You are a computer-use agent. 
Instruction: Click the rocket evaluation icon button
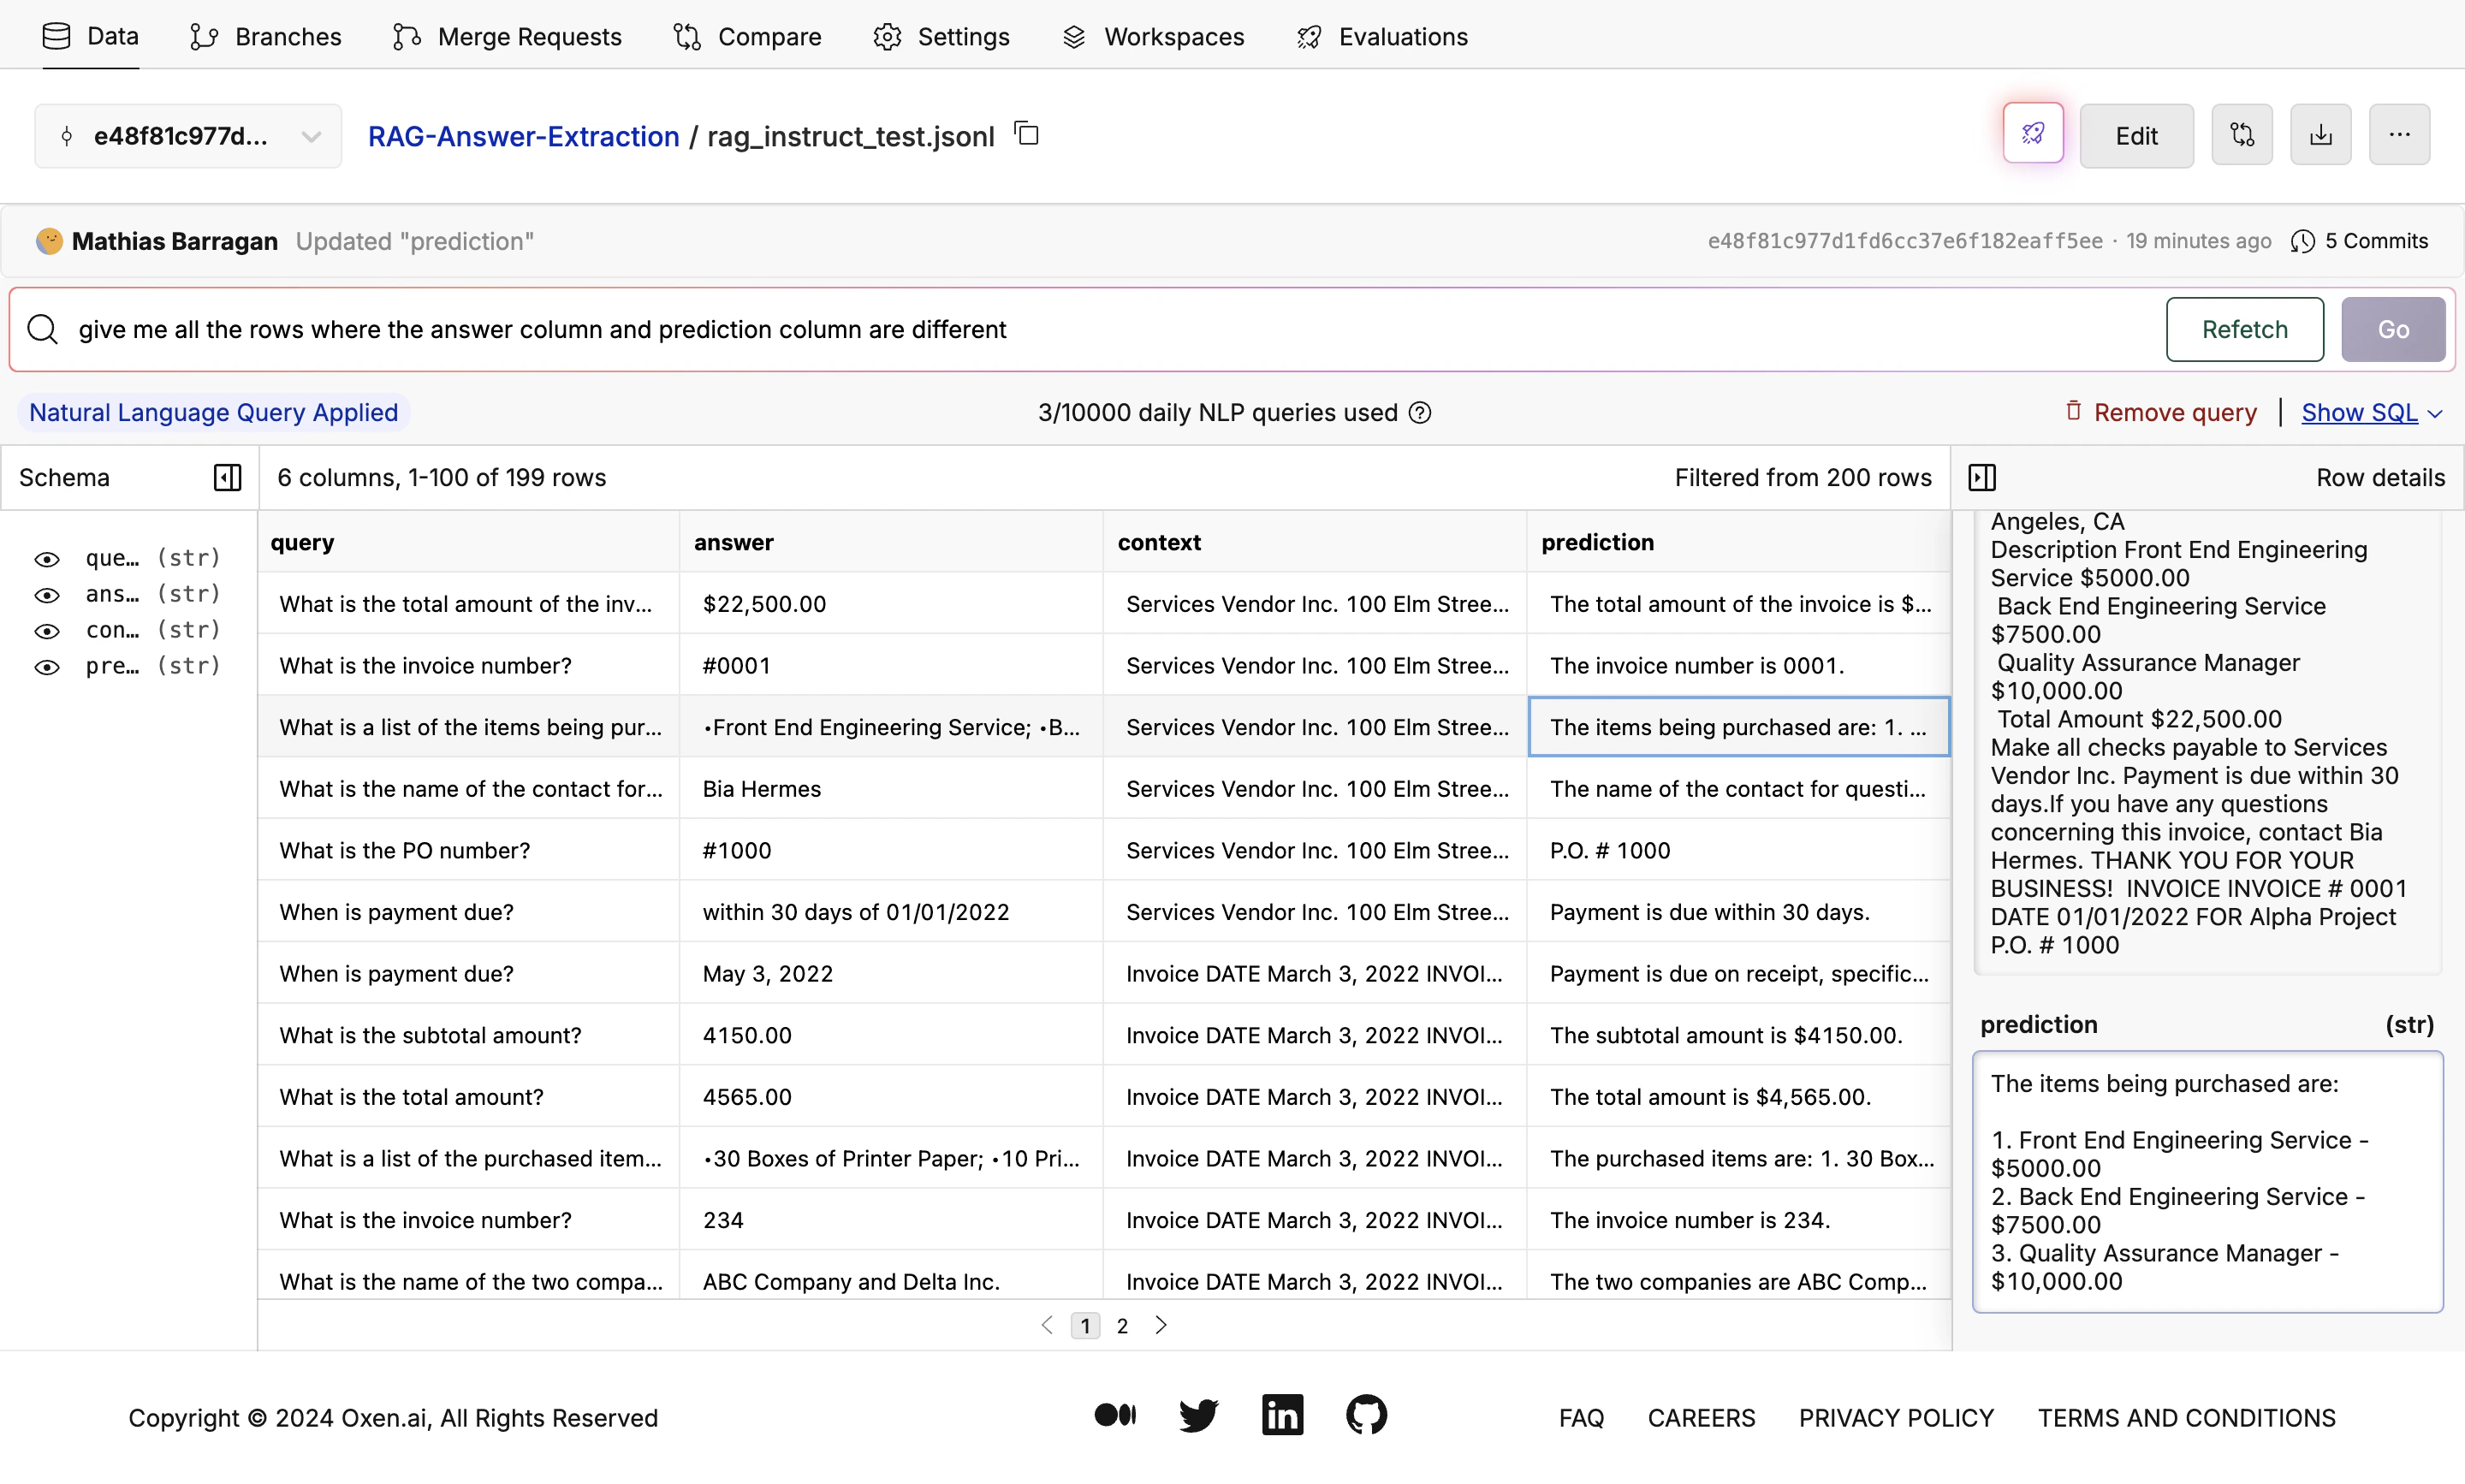2033,134
